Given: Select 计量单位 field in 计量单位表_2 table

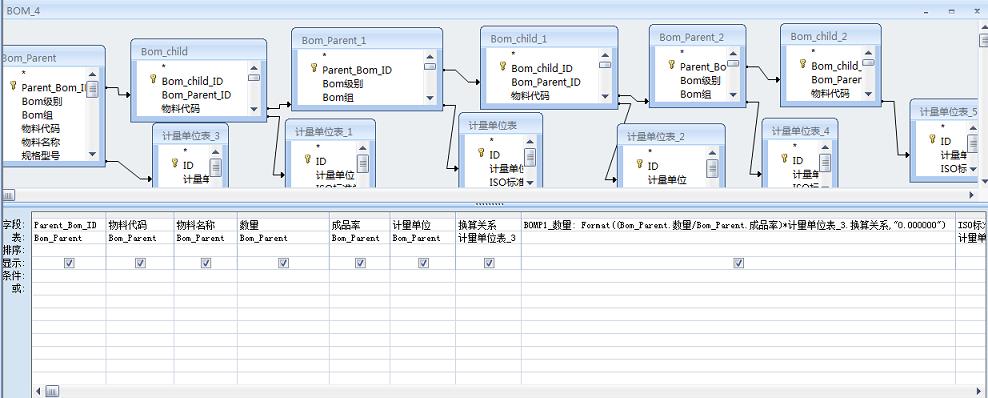Looking at the screenshot, I should click(x=667, y=179).
